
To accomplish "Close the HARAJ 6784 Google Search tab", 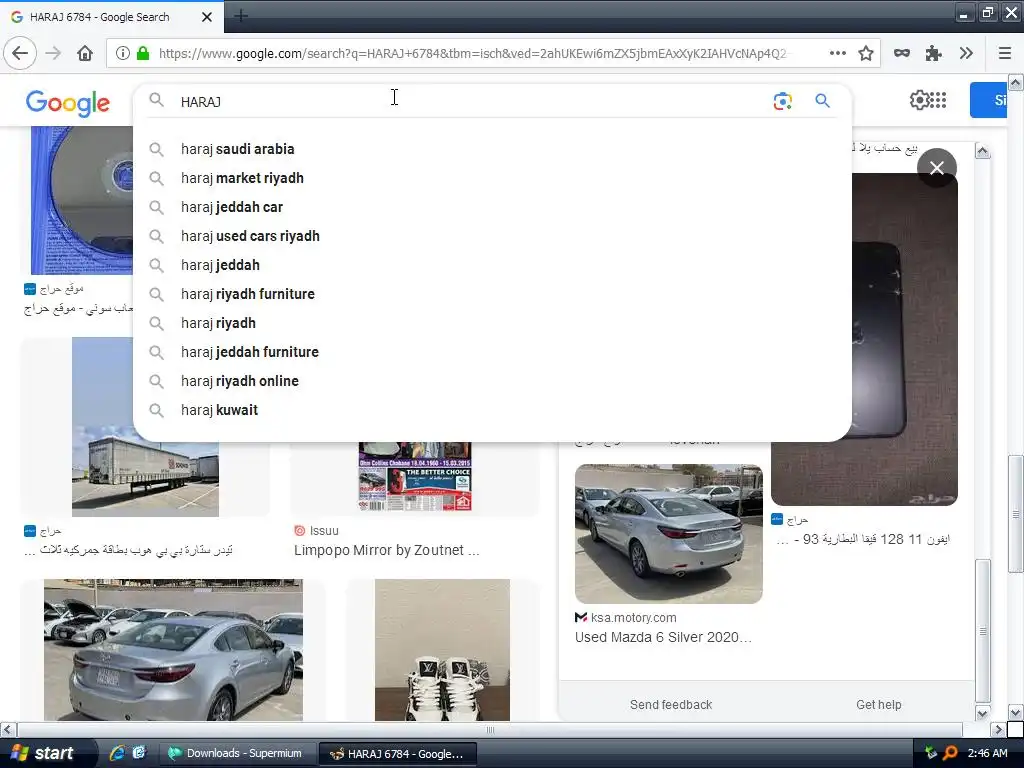I will click(207, 17).
